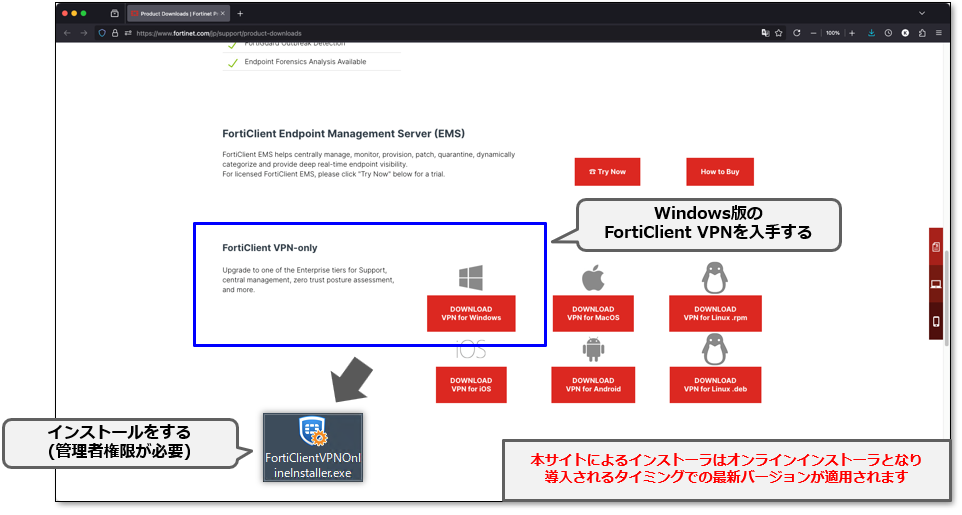
Task: Click the Android robot icon
Action: 593,349
